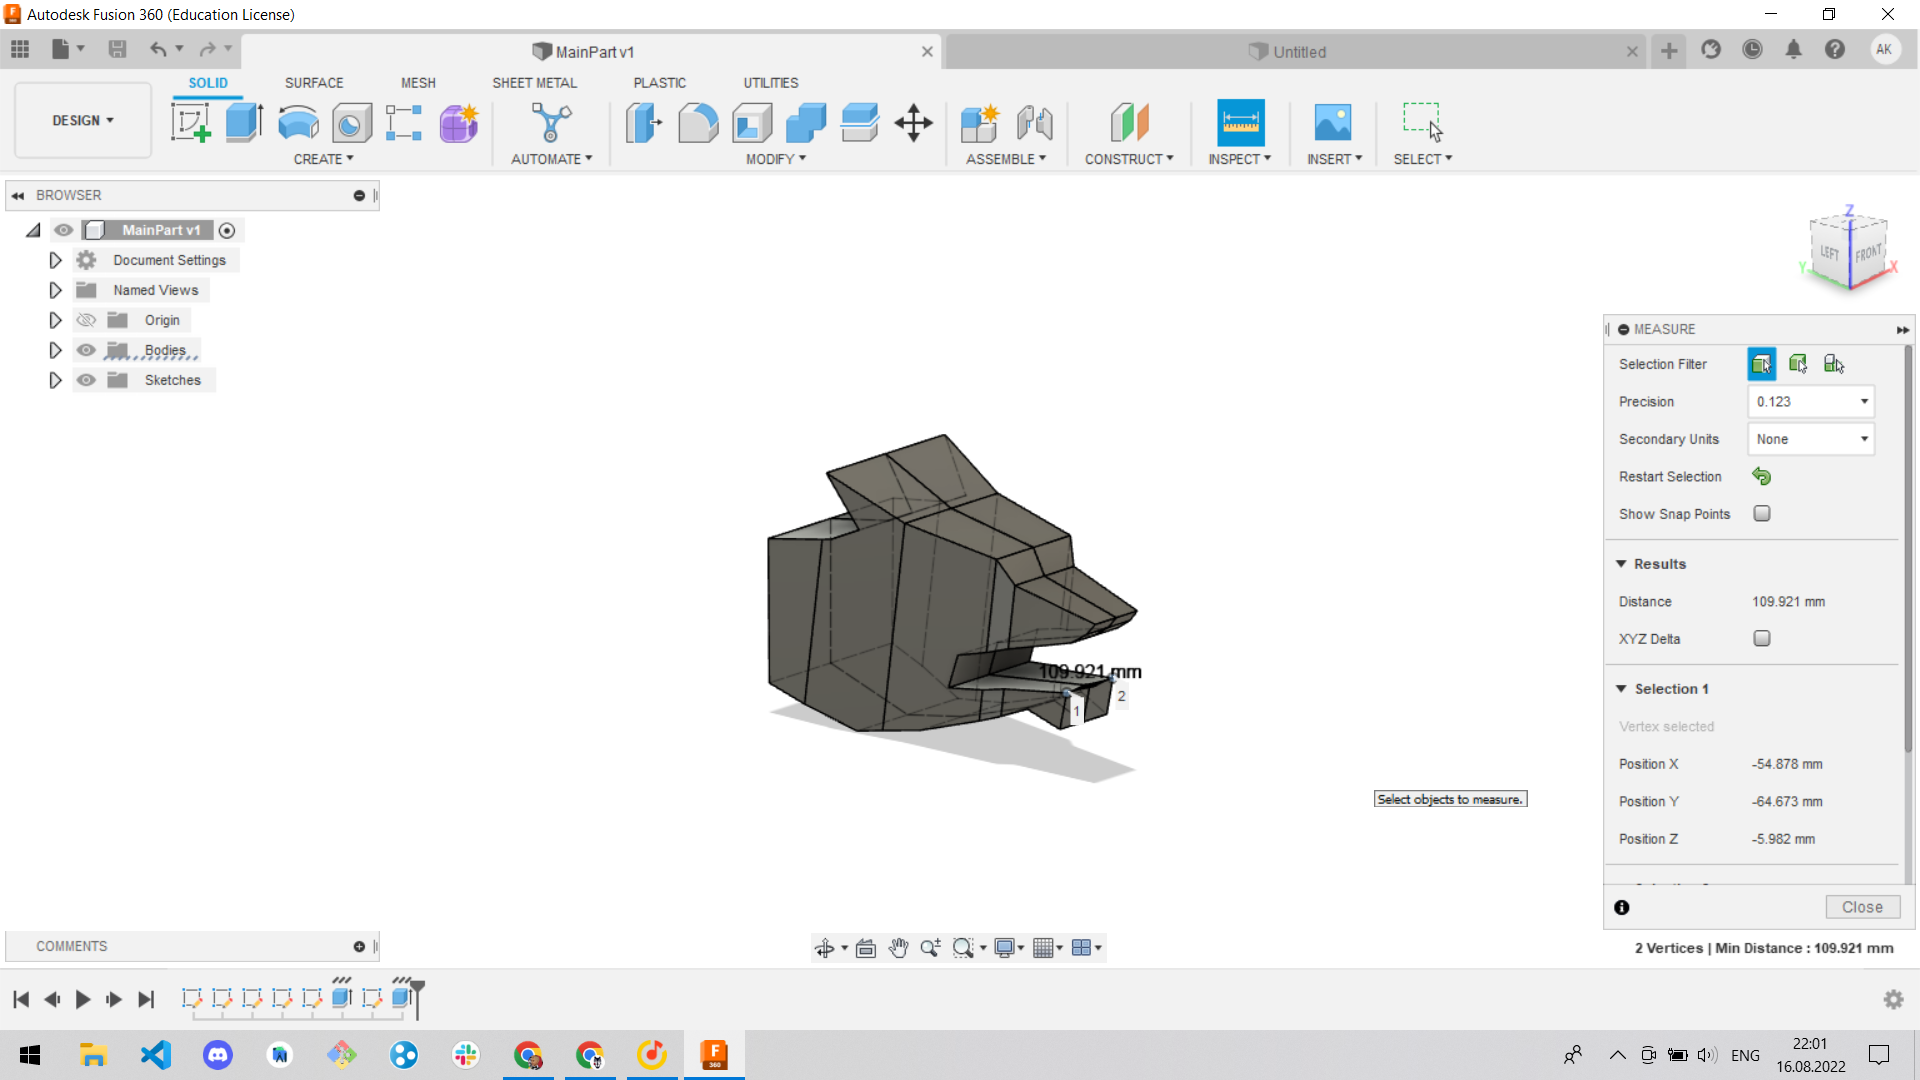This screenshot has height=1080, width=1920.
Task: Select the Rectangular Pattern tool
Action: point(404,123)
